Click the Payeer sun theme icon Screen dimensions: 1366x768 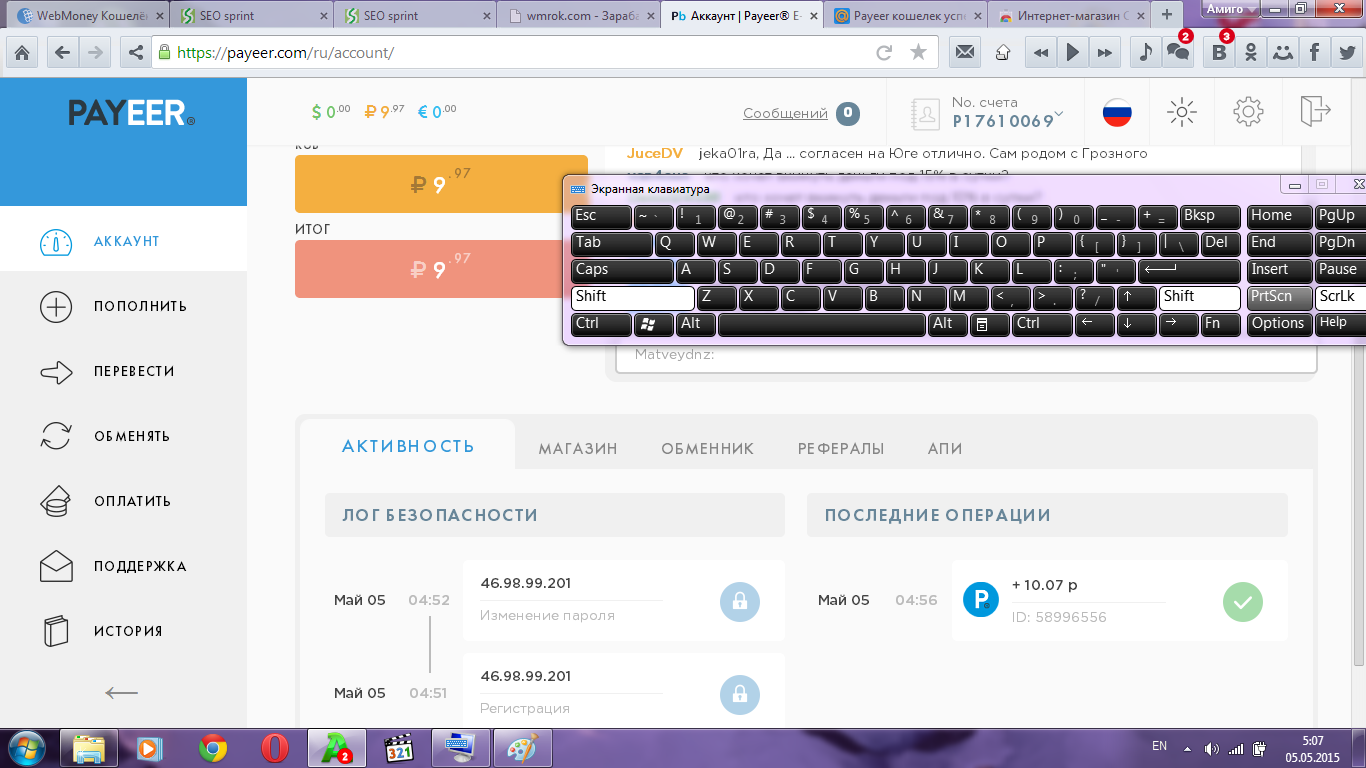(x=1182, y=112)
